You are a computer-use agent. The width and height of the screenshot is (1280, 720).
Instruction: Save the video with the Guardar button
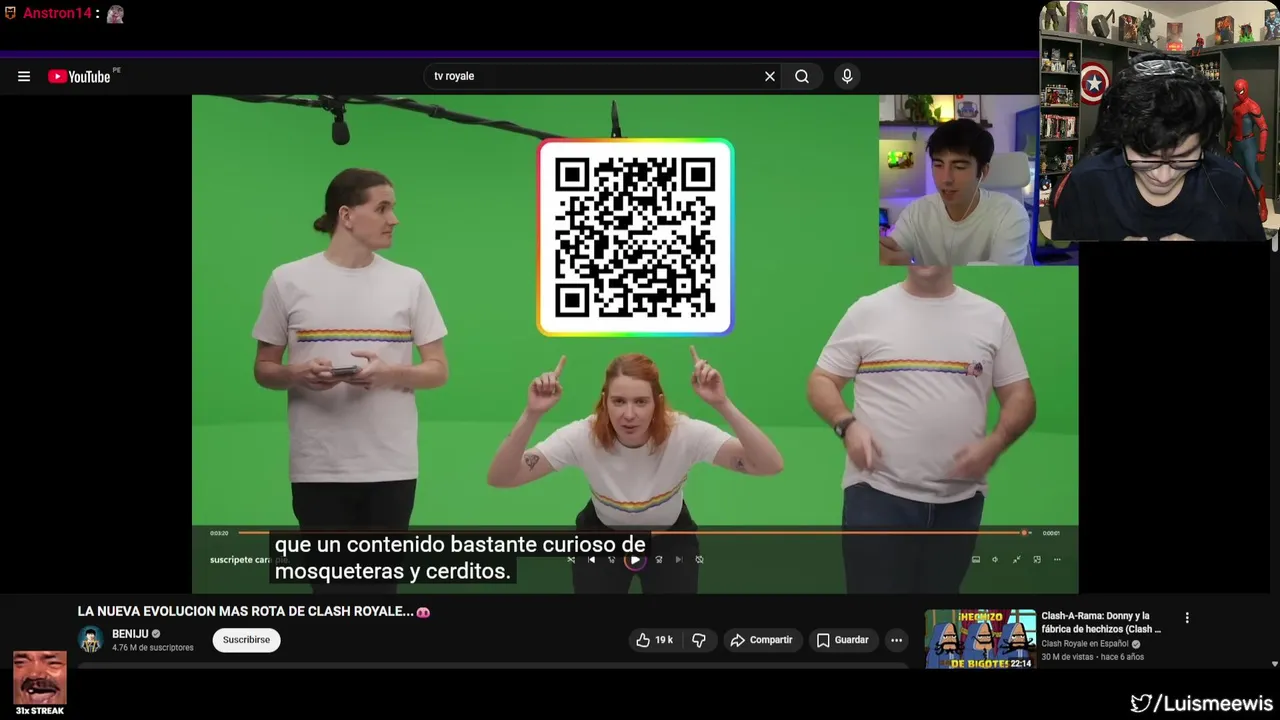point(842,640)
